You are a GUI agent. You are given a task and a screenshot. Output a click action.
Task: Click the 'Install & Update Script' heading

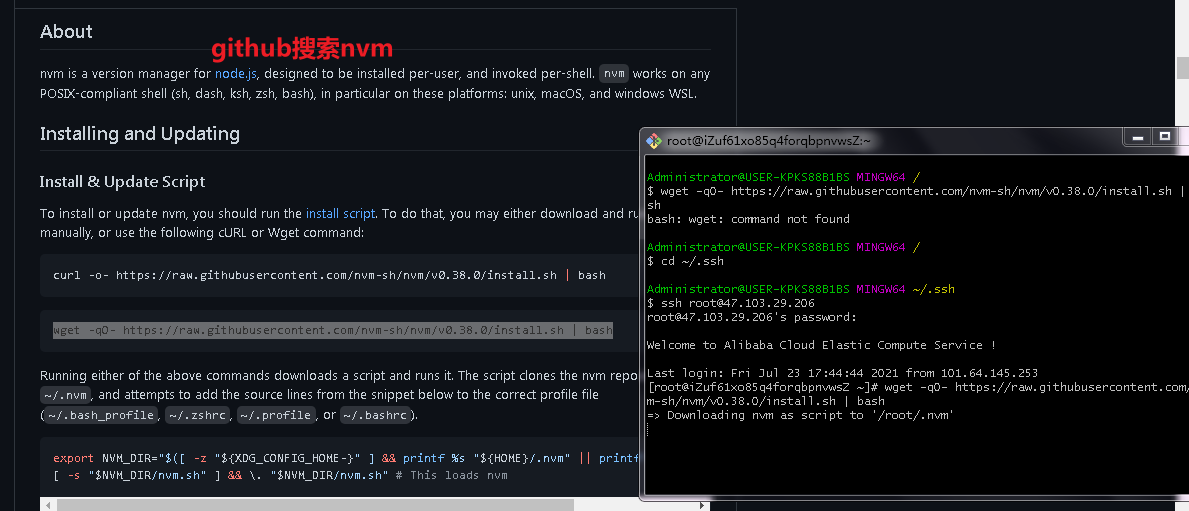(x=122, y=182)
